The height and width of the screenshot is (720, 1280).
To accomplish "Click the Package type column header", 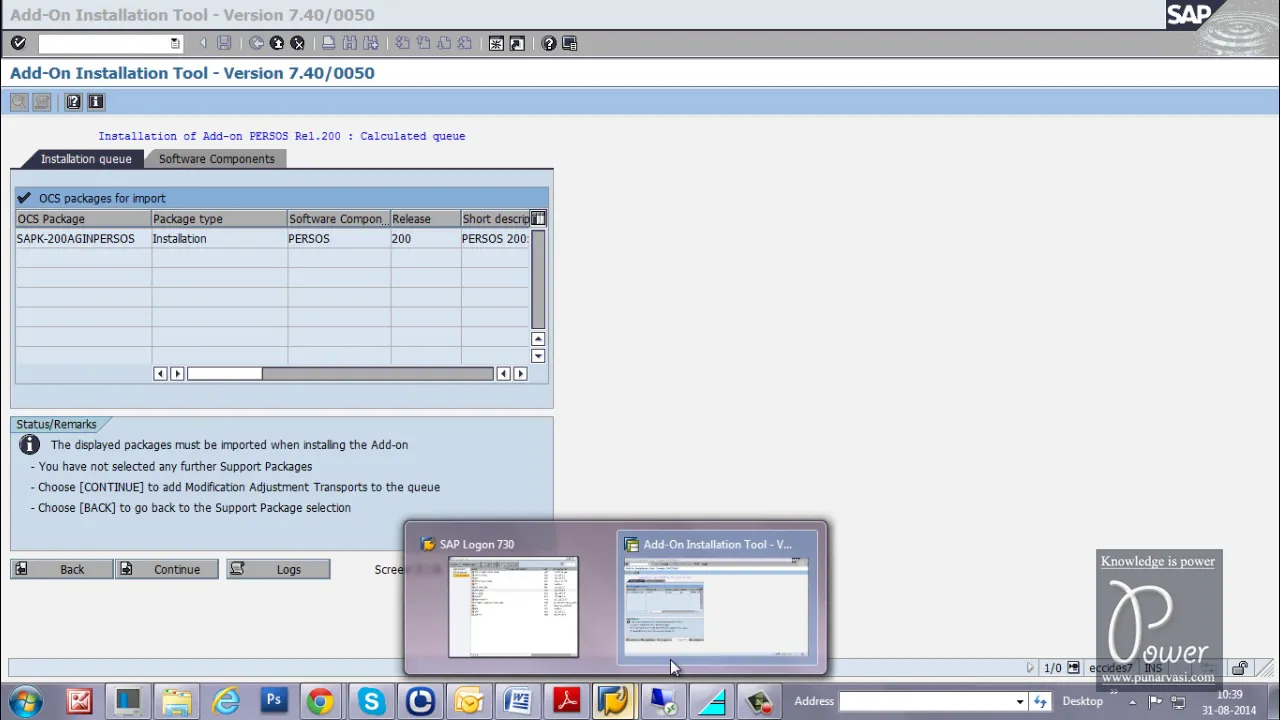I will pos(219,219).
